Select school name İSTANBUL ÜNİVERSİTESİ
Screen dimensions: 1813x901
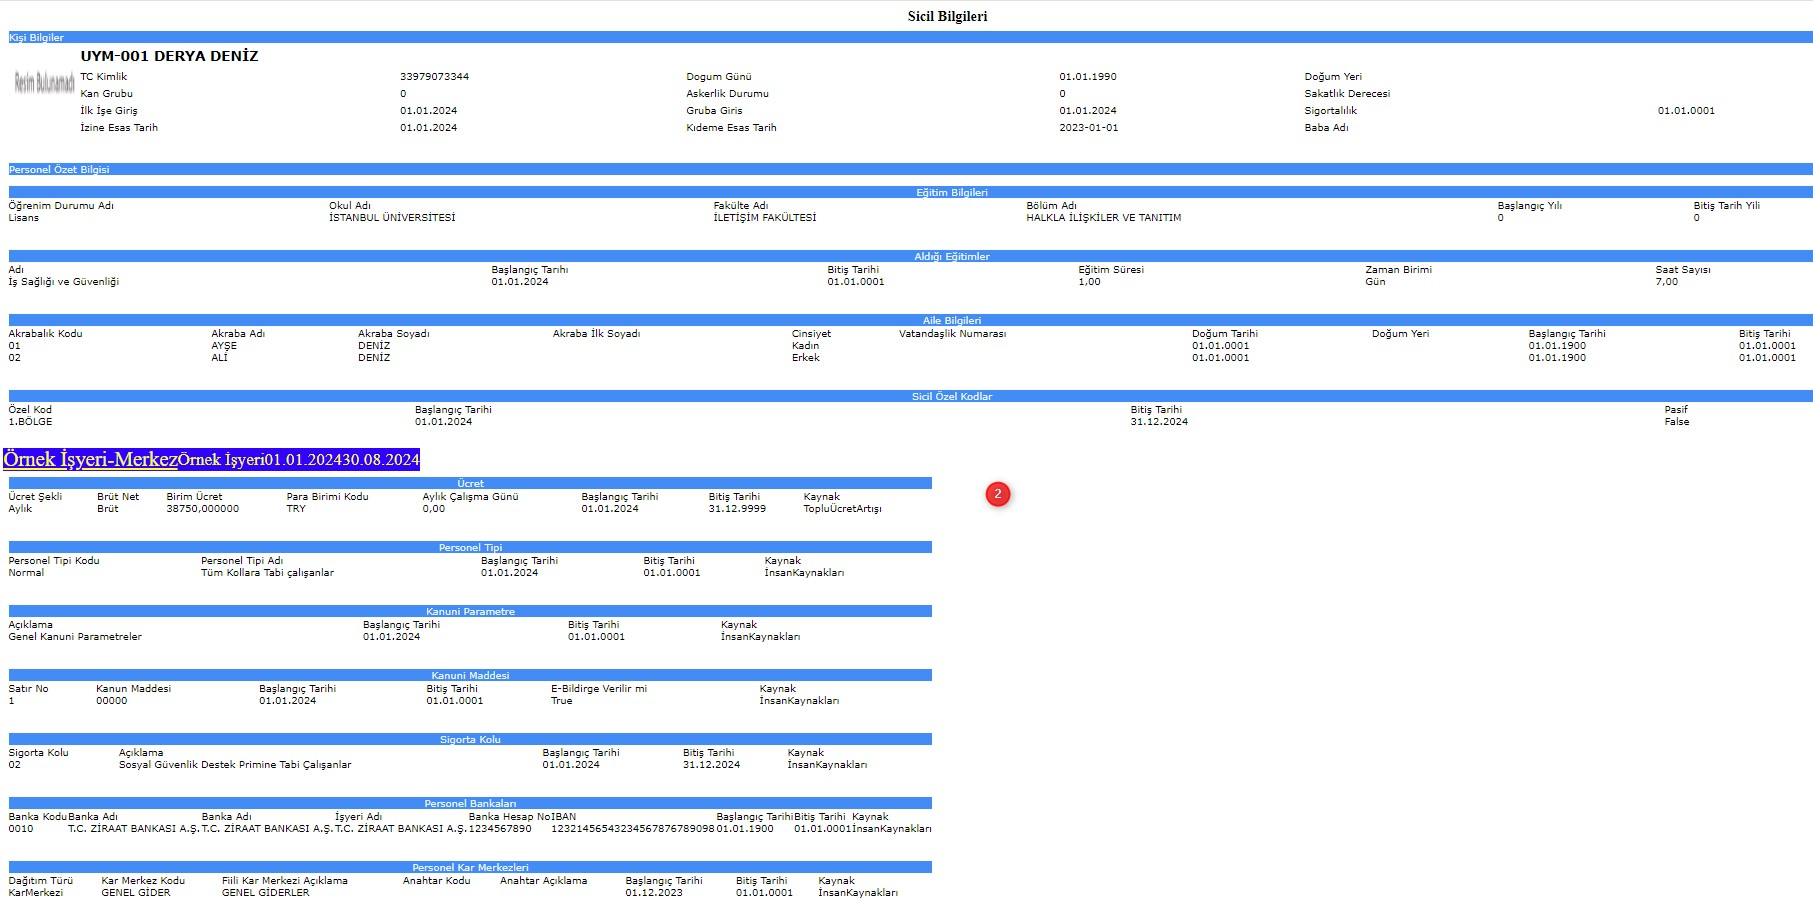coord(392,218)
